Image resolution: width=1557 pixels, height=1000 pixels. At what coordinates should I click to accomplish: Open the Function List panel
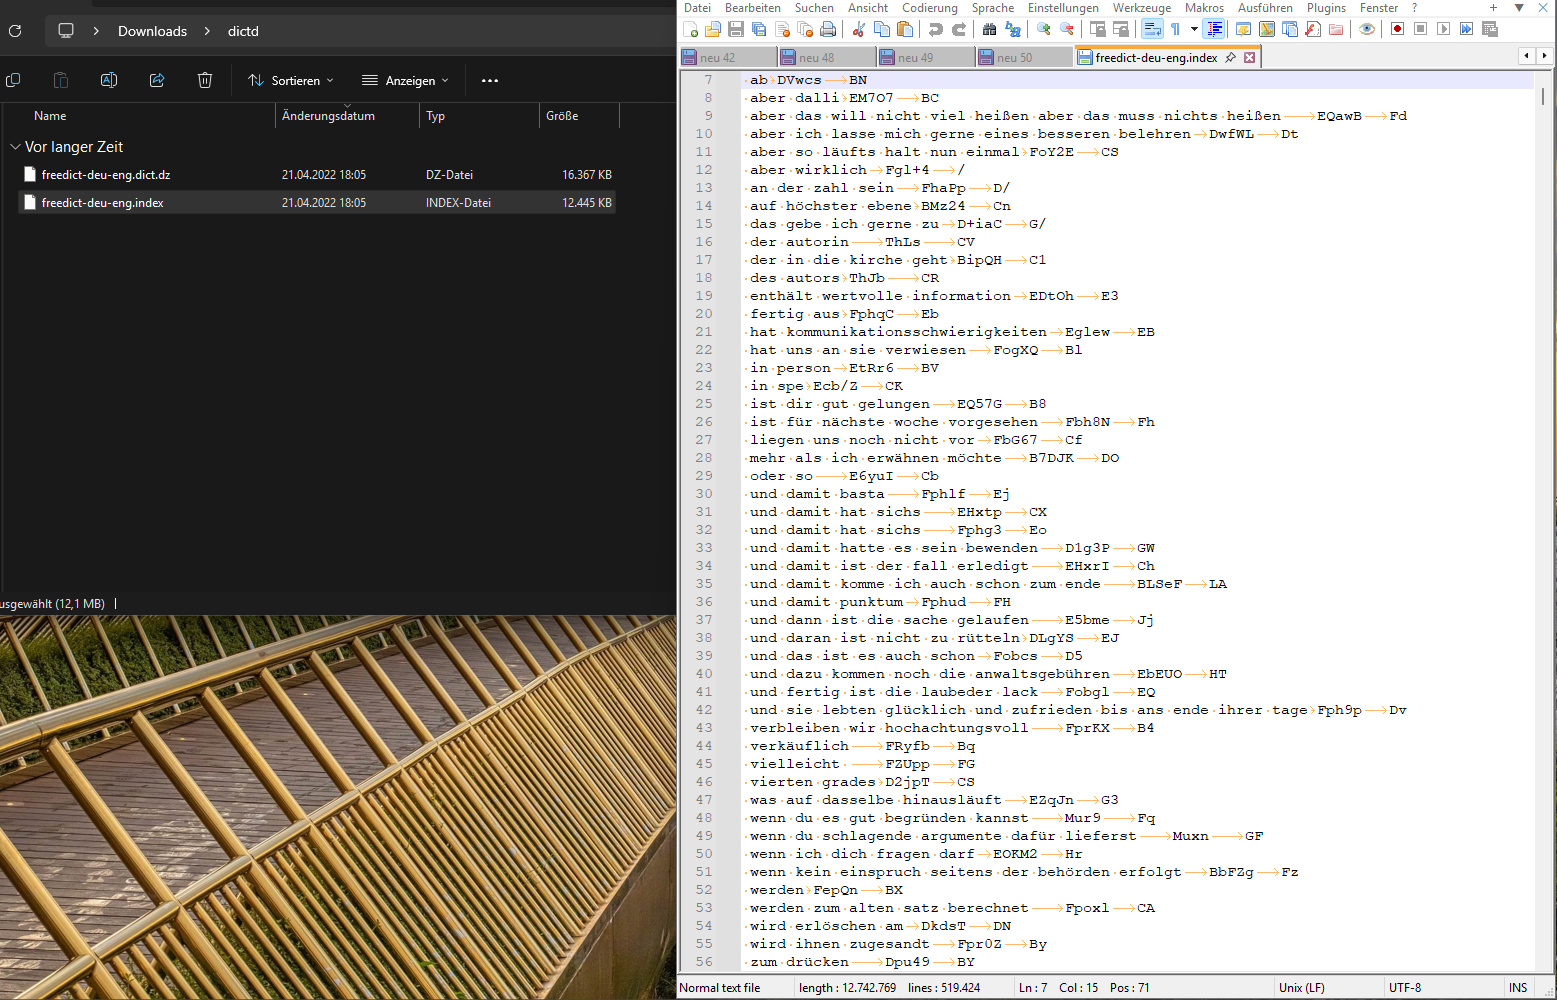[x=1313, y=29]
